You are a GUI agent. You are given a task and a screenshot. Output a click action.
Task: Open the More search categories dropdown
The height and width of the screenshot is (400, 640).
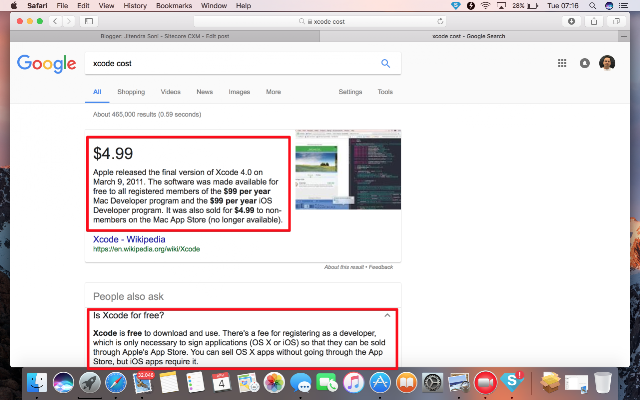coord(273,92)
